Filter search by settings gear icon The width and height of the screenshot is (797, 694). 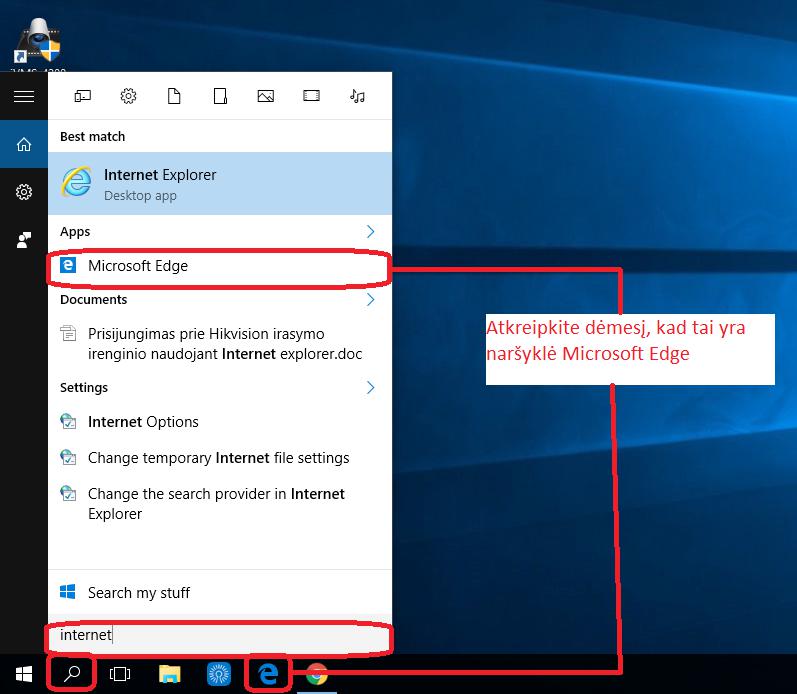[x=128, y=96]
